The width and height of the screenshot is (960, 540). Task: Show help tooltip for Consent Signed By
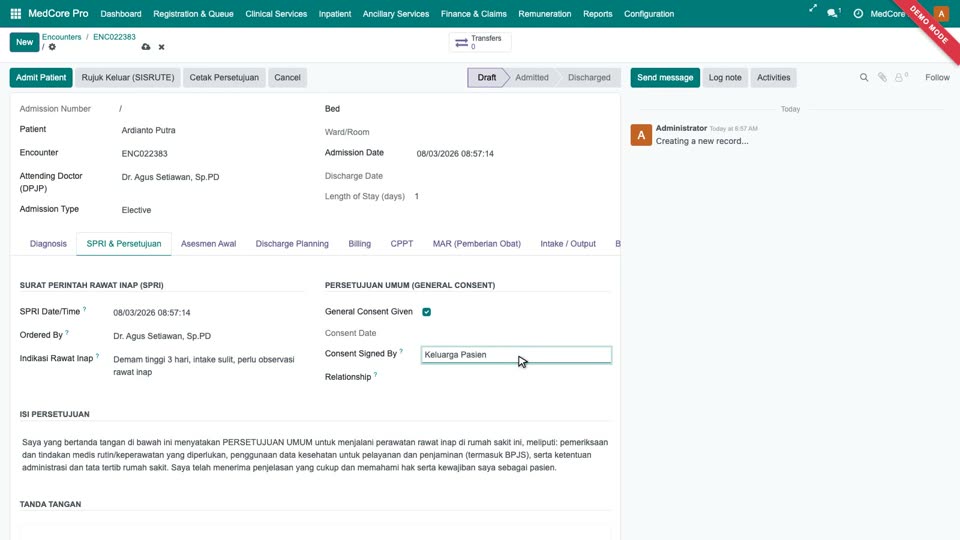[401, 351]
